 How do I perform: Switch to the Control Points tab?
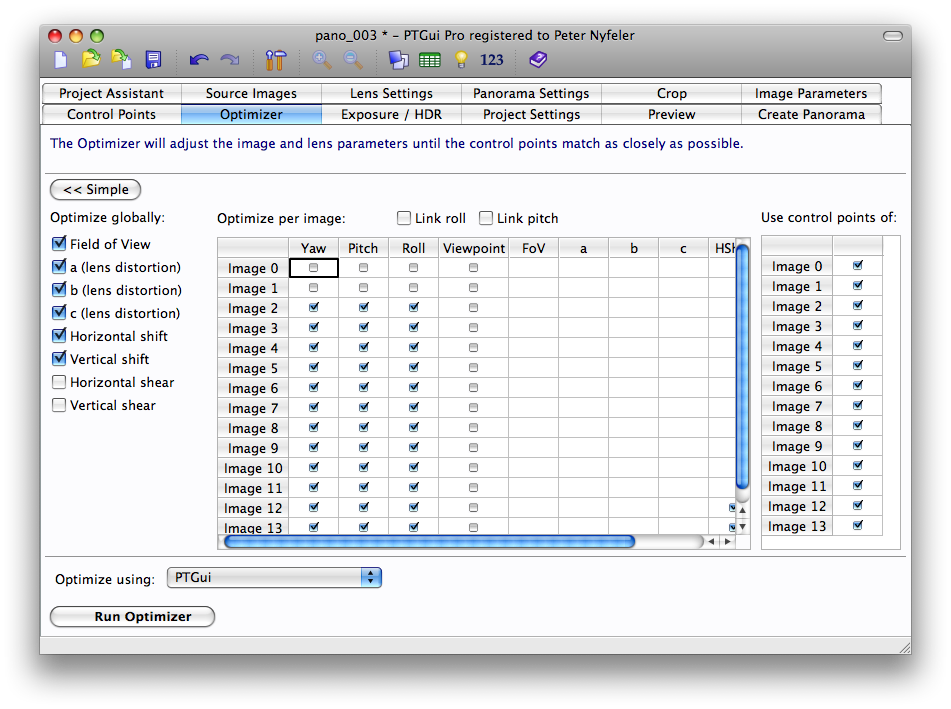[111, 114]
